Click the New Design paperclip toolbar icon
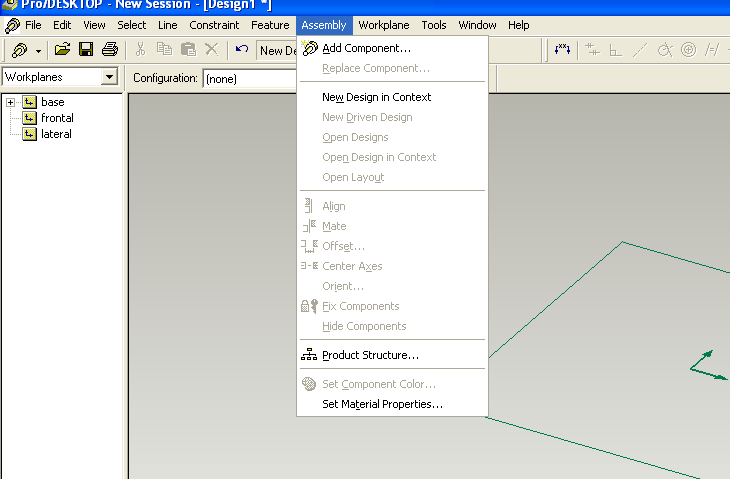Image resolution: width=730 pixels, height=479 pixels. pyautogui.click(x=20, y=50)
